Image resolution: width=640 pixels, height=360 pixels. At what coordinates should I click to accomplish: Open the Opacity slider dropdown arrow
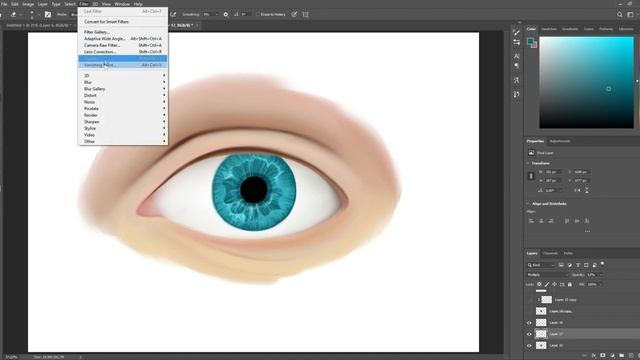(x=601, y=275)
